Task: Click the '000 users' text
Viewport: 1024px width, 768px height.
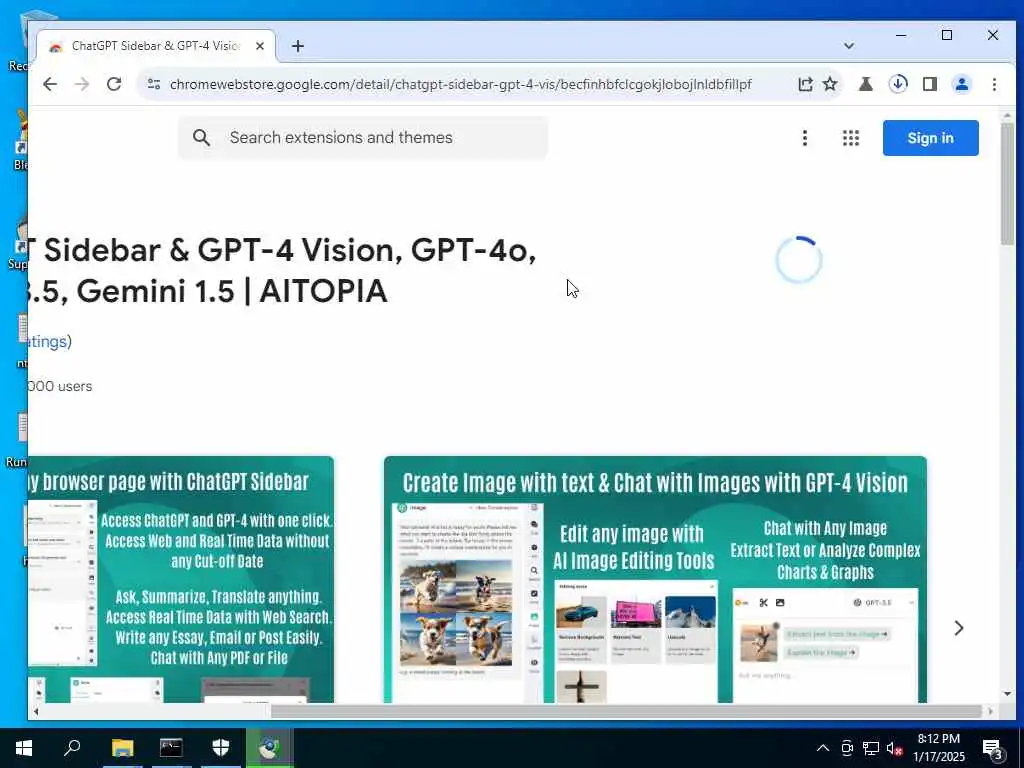Action: [x=60, y=387]
